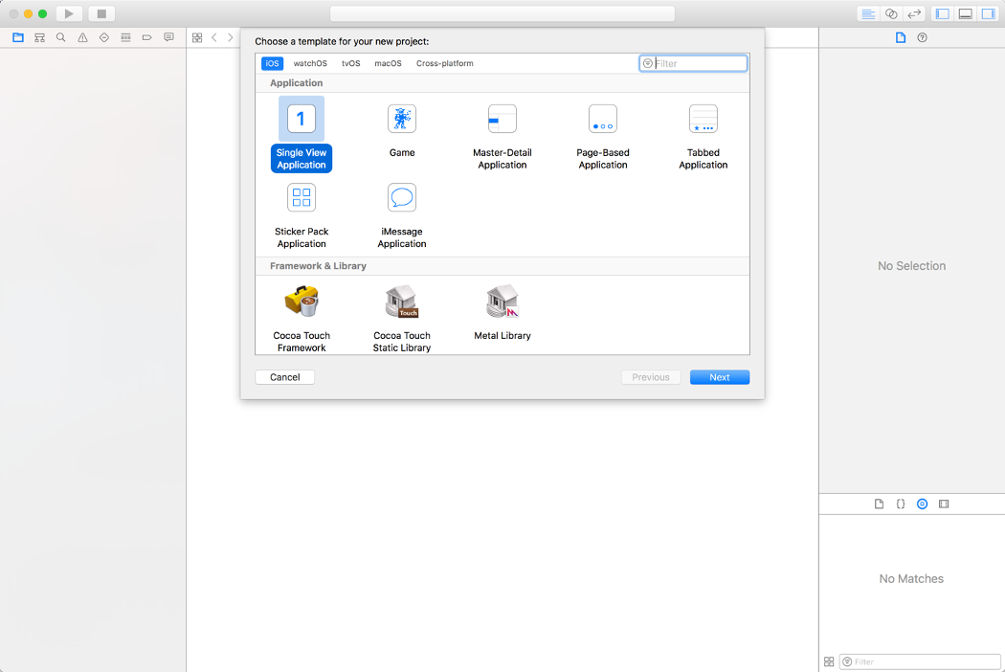Show the Issue navigator warning icon
The width and height of the screenshot is (1005, 672).
click(83, 38)
